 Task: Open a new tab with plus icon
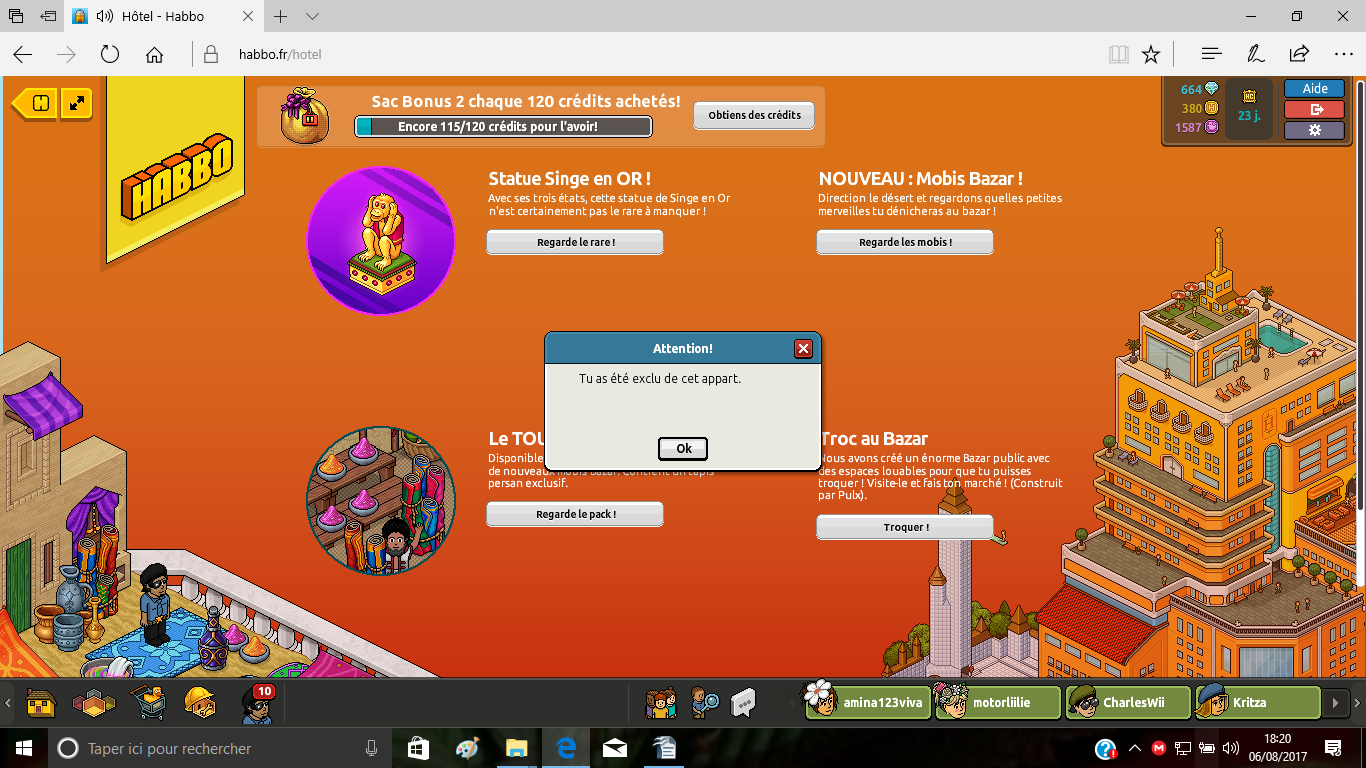(281, 16)
